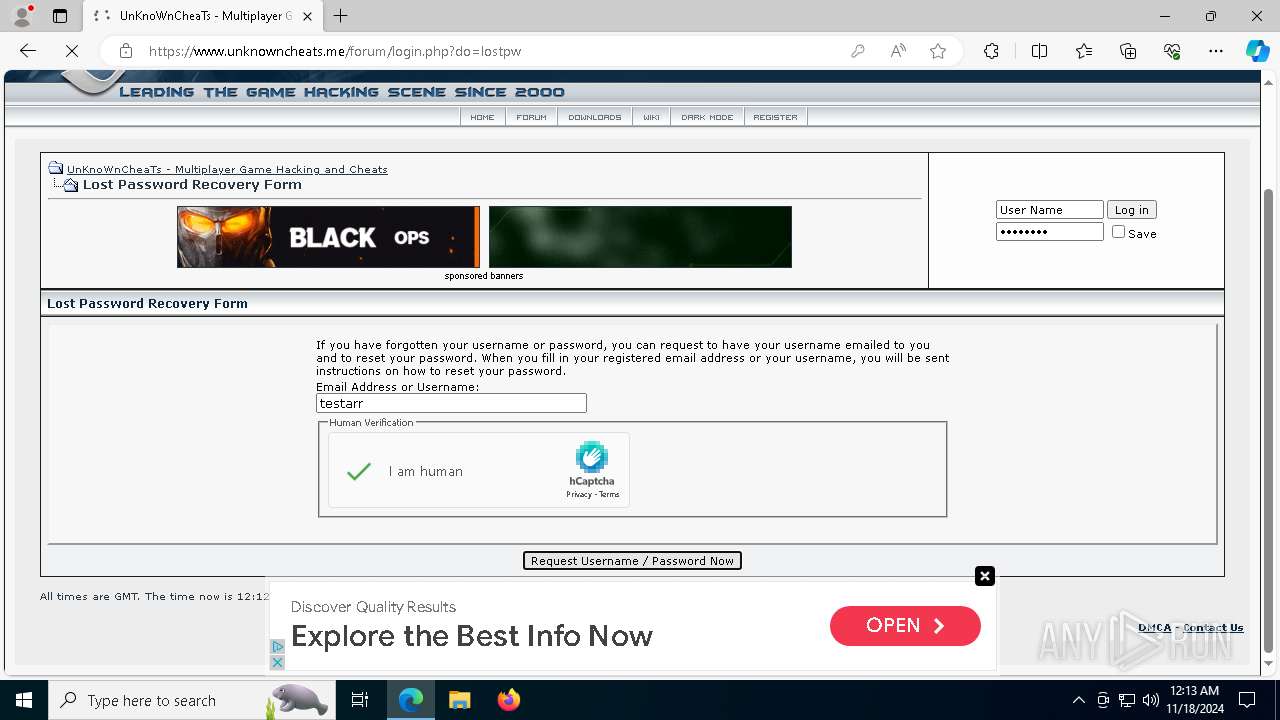Open the tab actions menu icon

pyautogui.click(x=60, y=16)
